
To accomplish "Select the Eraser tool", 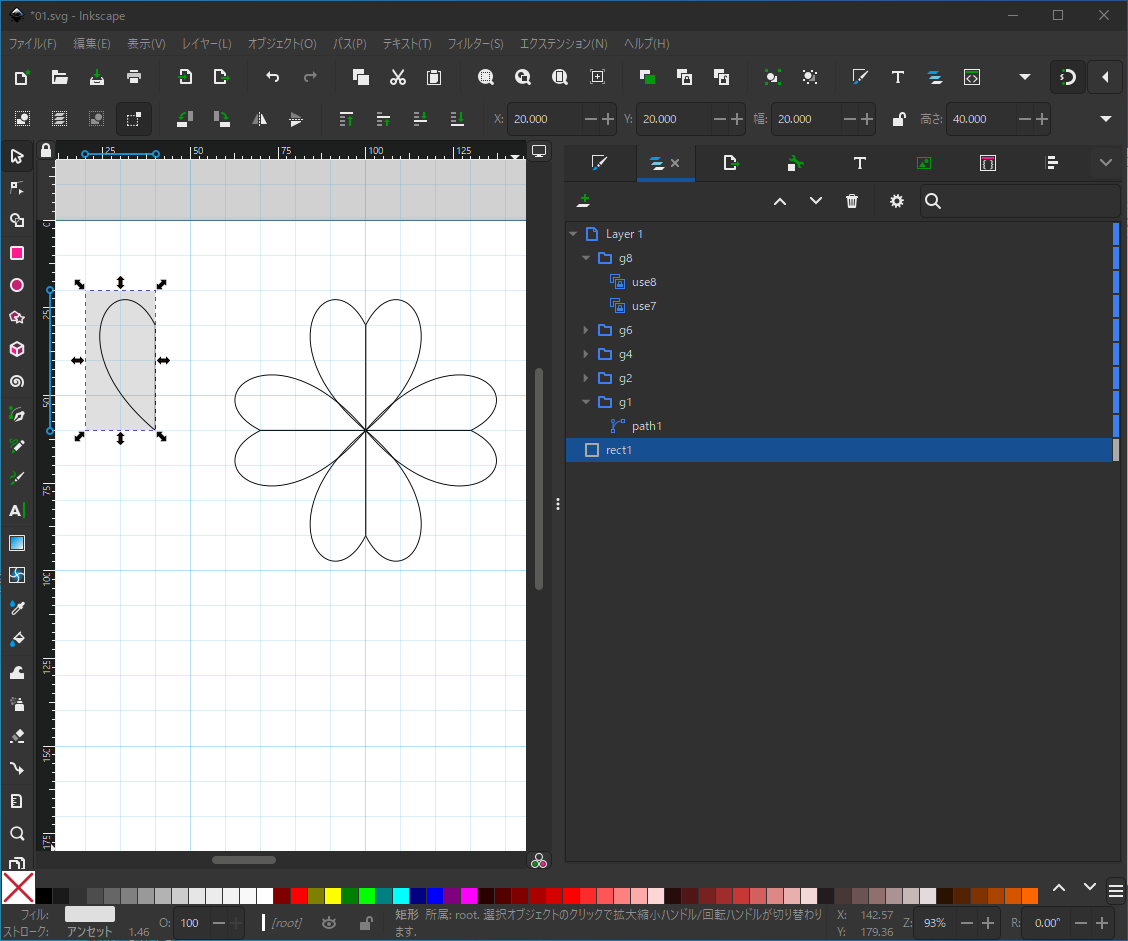I will click(x=17, y=737).
